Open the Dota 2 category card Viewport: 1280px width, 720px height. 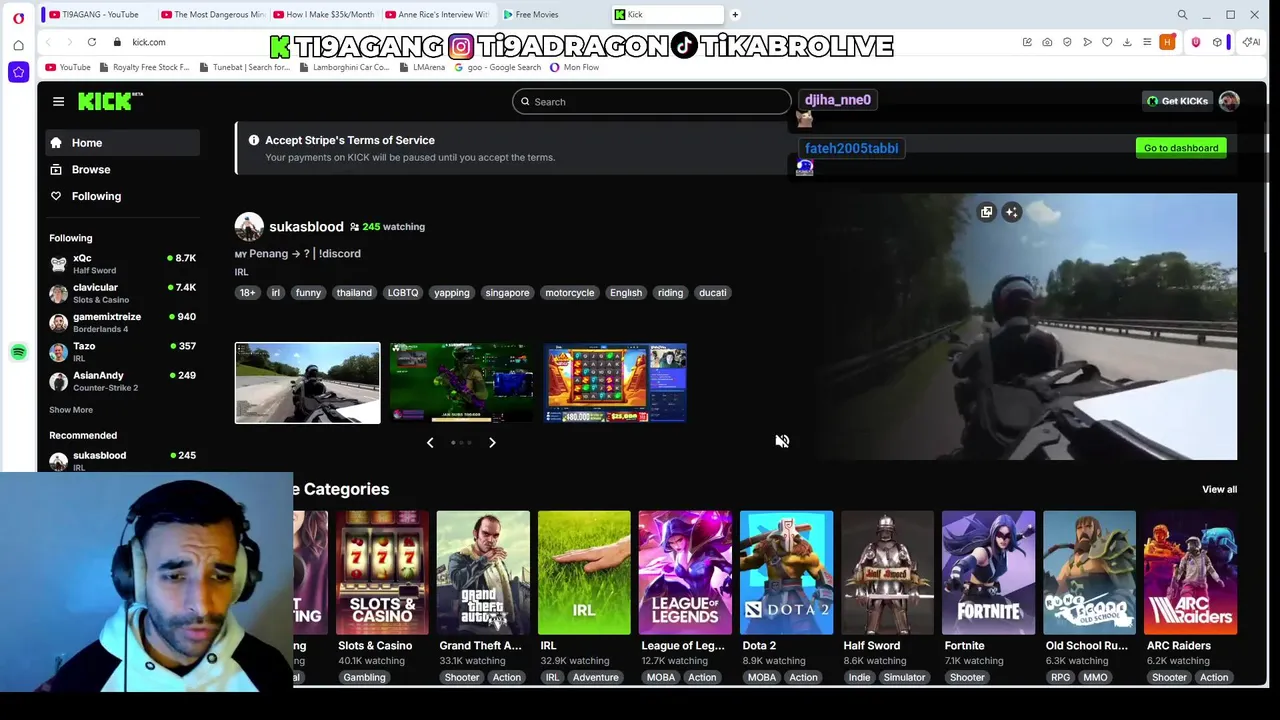(x=786, y=573)
